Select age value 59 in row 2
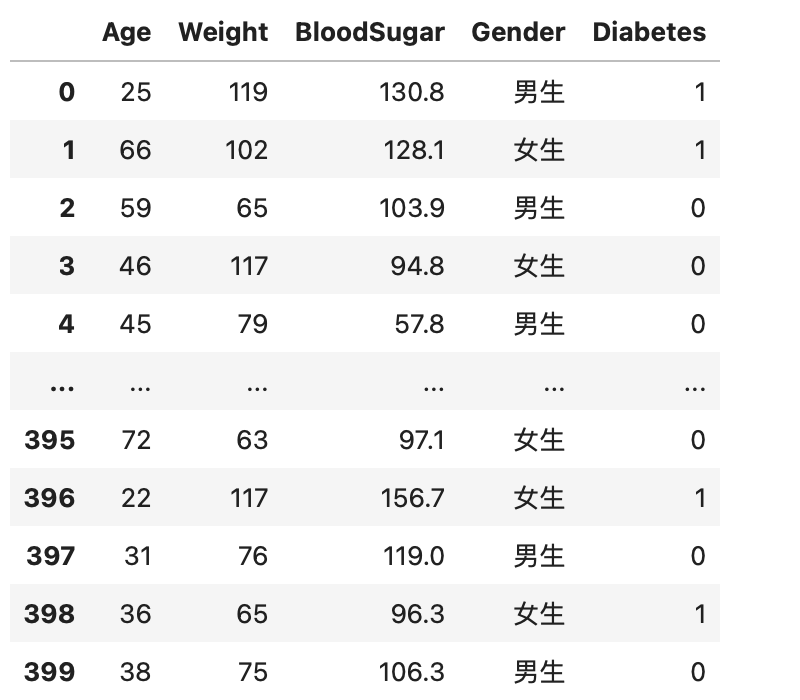This screenshot has height=700, width=800. coord(136,208)
